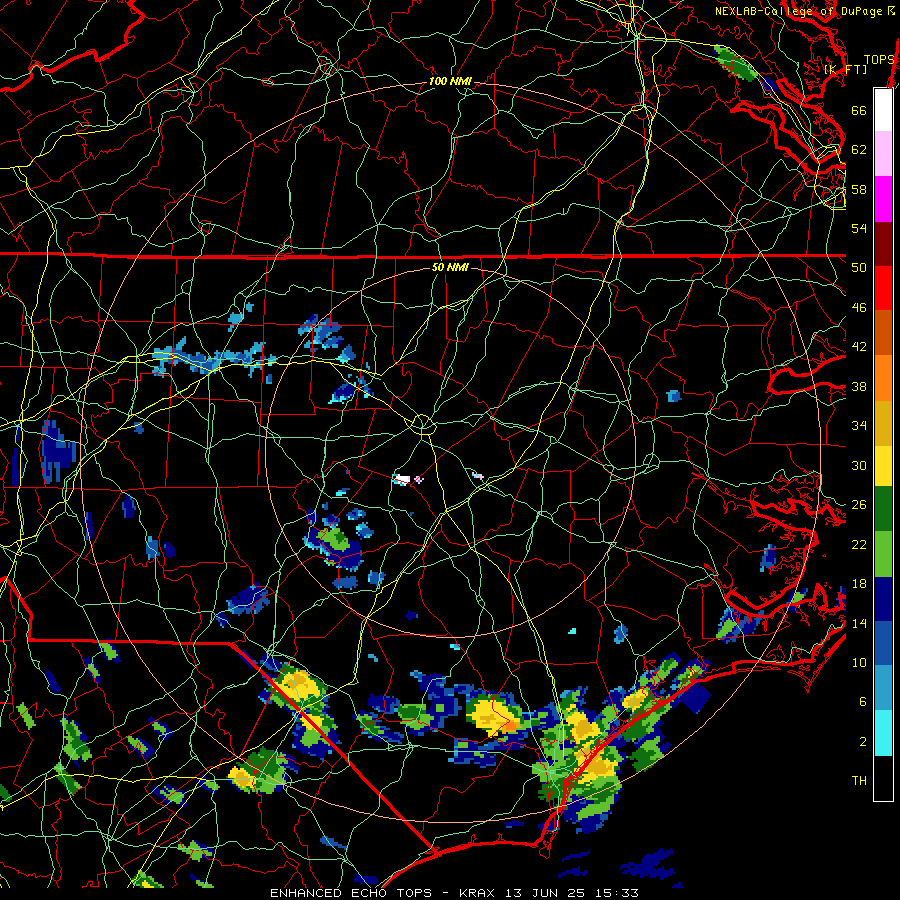Click the 38 legend value
Image resolution: width=900 pixels, height=900 pixels.
point(859,386)
